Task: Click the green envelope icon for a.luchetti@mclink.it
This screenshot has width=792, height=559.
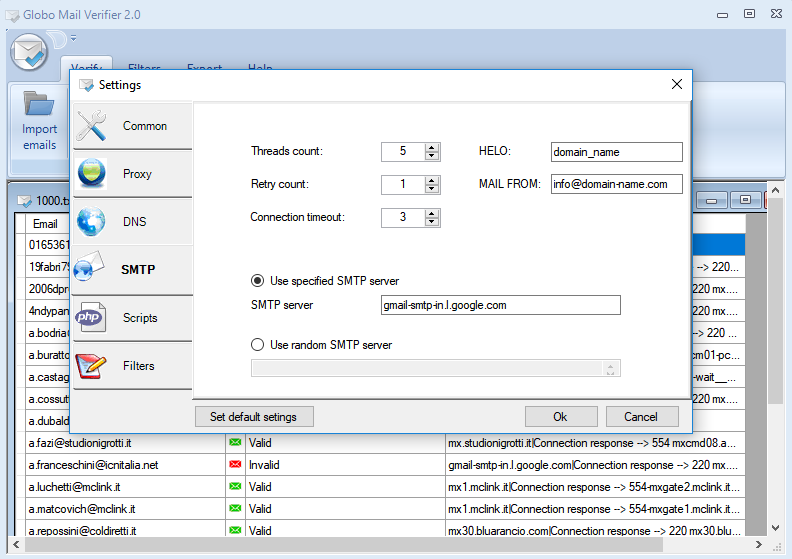Action: 235,486
